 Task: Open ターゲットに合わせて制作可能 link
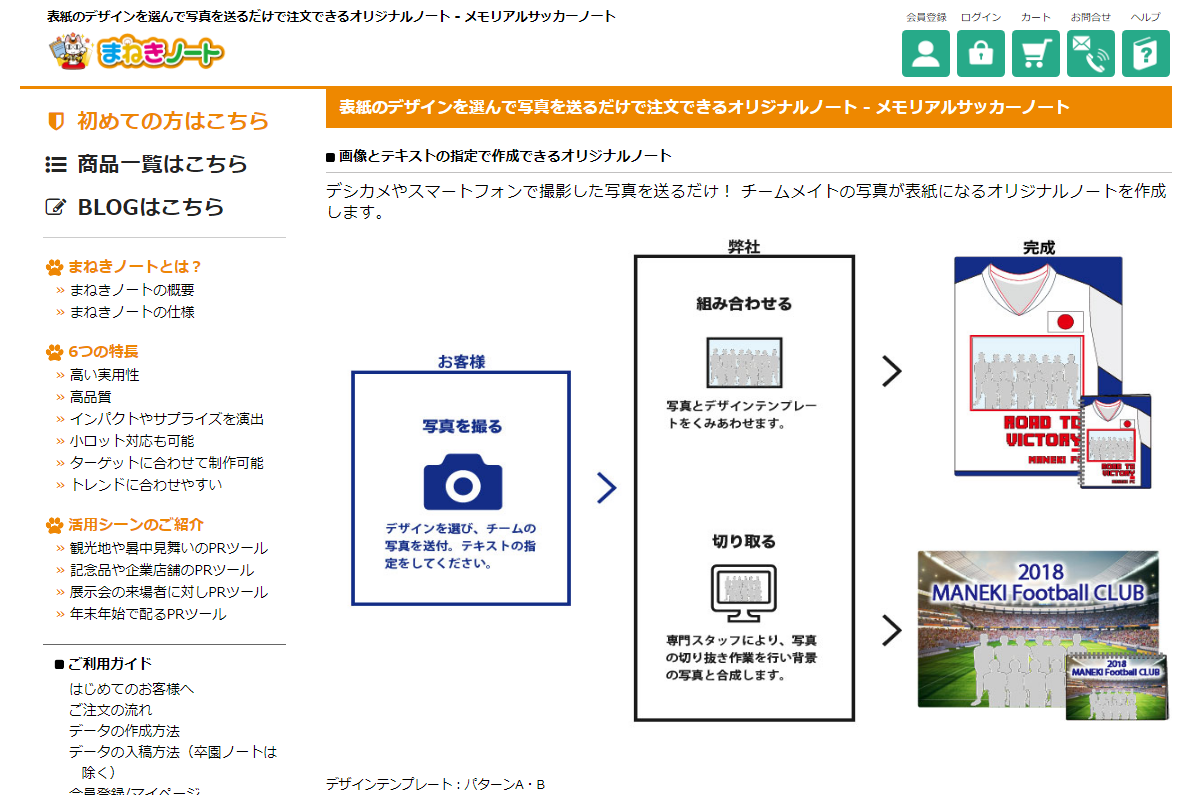[167, 462]
